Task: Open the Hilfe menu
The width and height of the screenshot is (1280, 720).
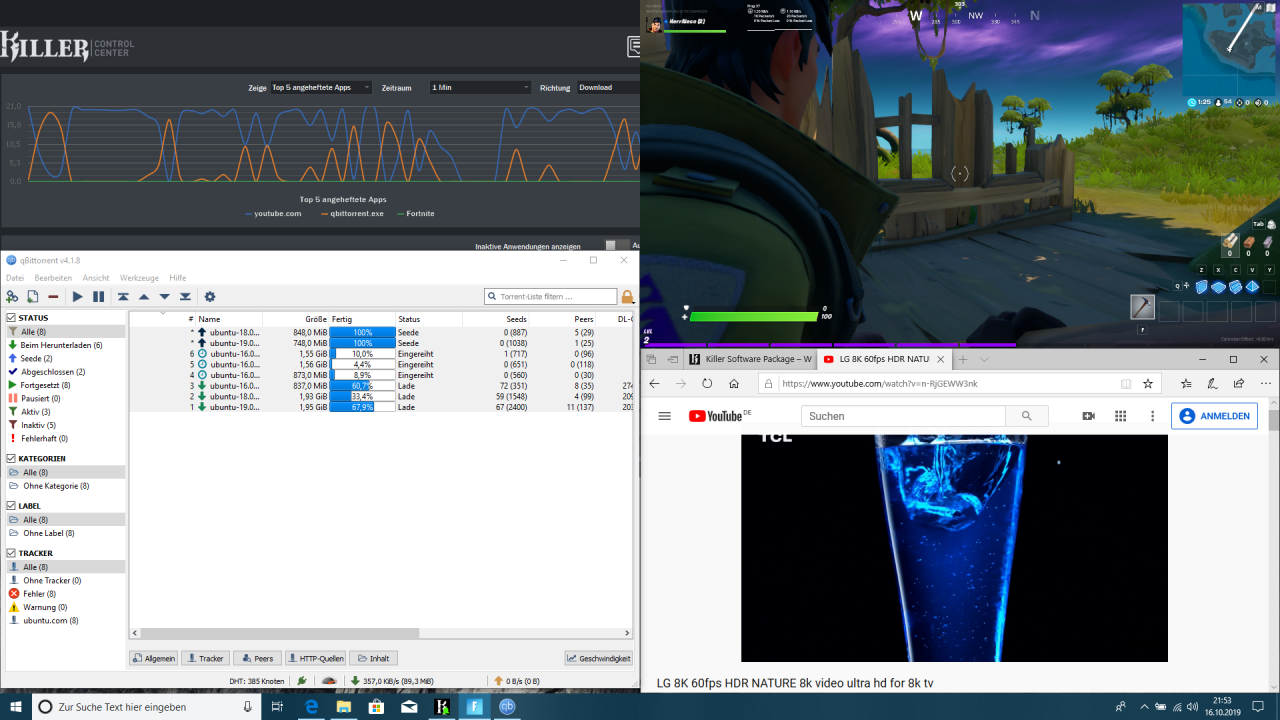Action: [177, 278]
